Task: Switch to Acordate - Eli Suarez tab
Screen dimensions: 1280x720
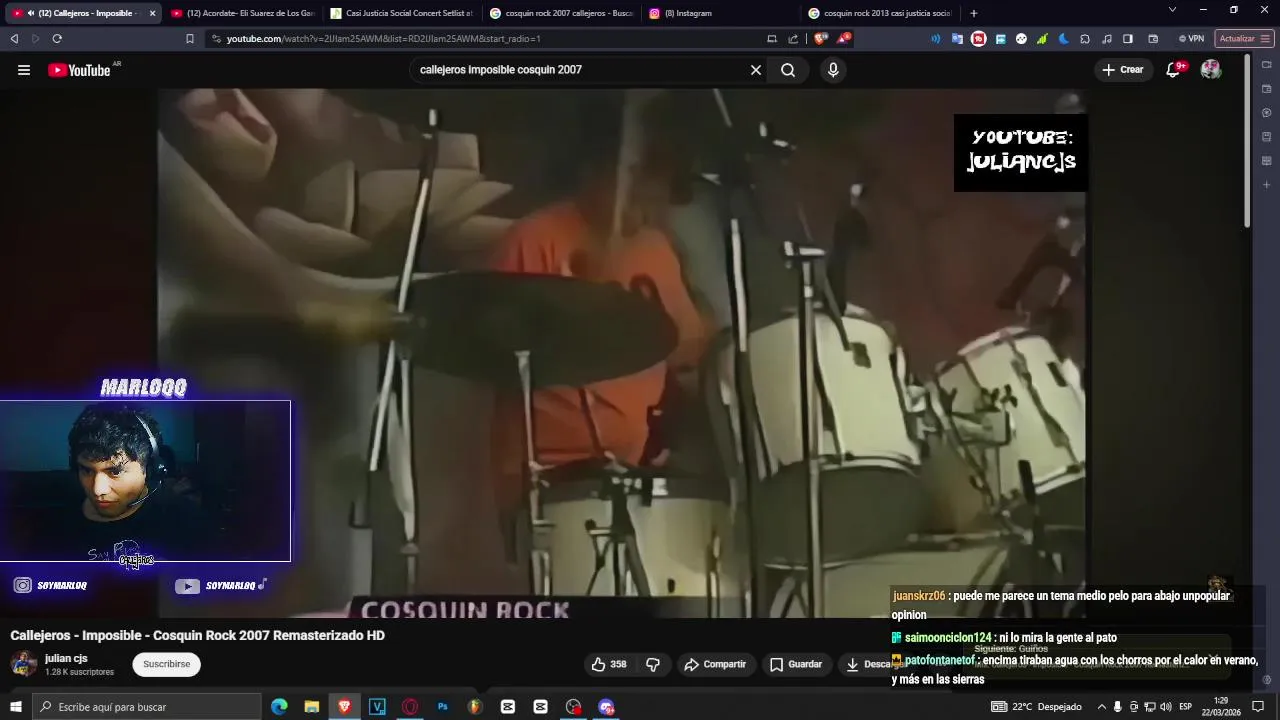Action: [x=243, y=13]
